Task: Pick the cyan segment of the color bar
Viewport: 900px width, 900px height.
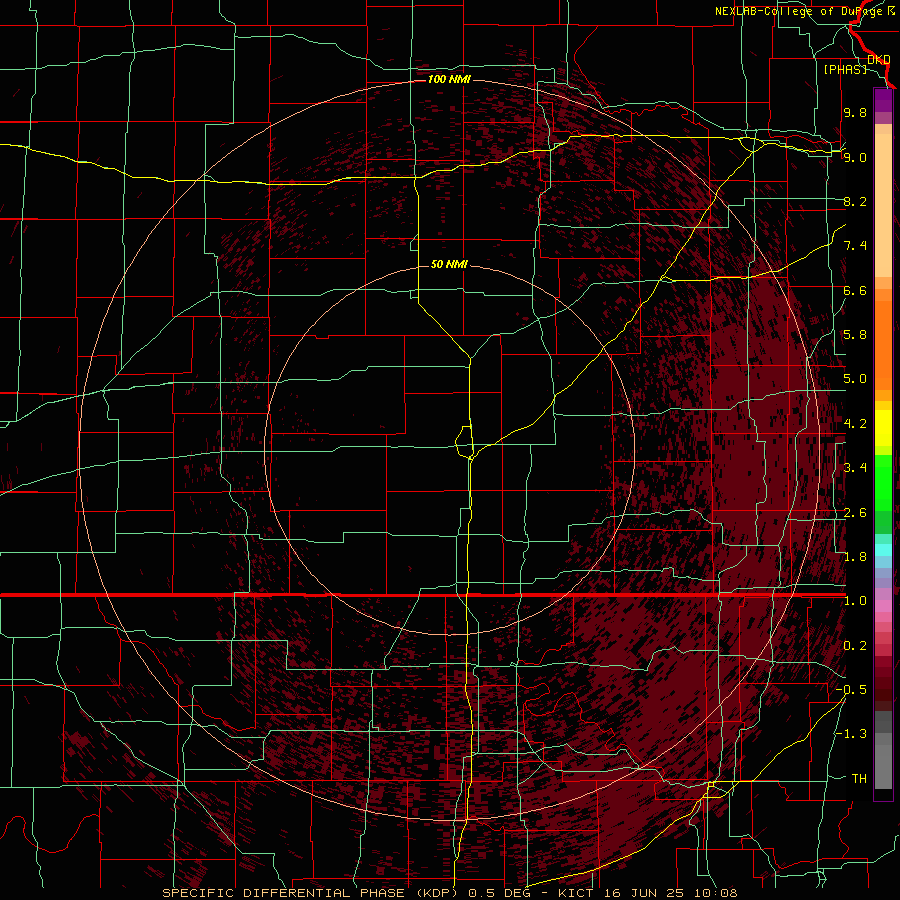Action: tap(883, 550)
